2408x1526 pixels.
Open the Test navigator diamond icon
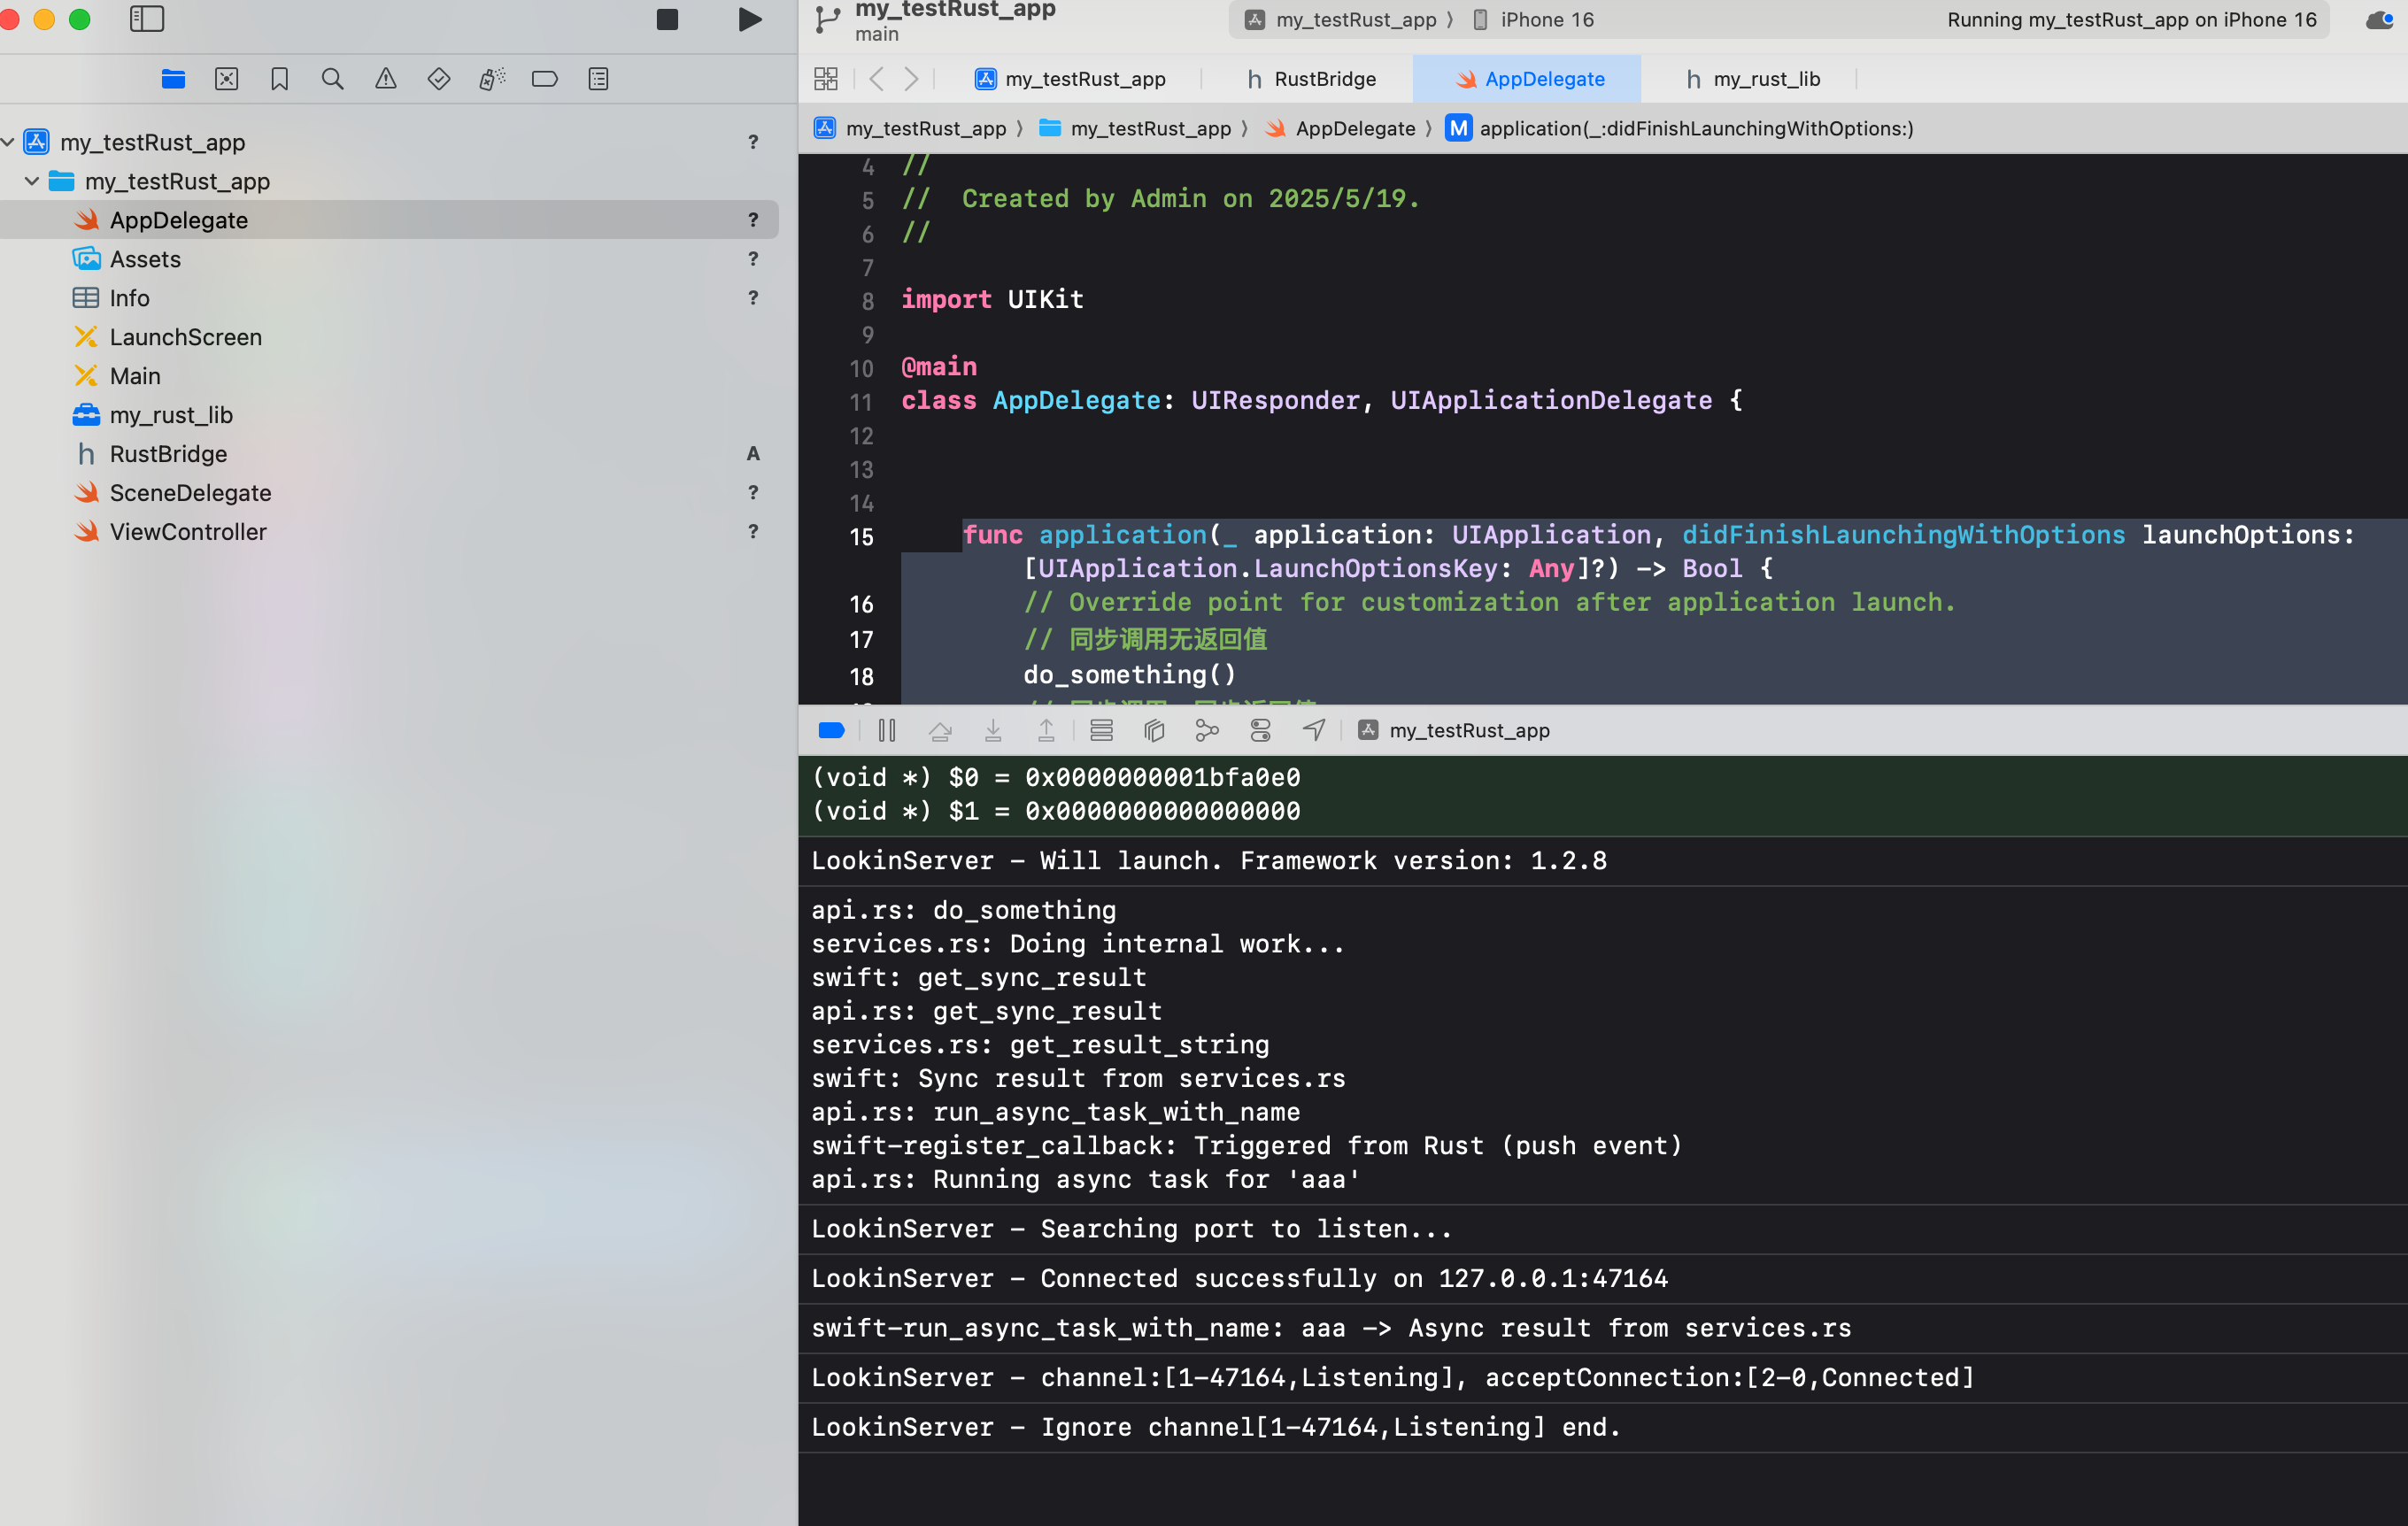coord(439,79)
